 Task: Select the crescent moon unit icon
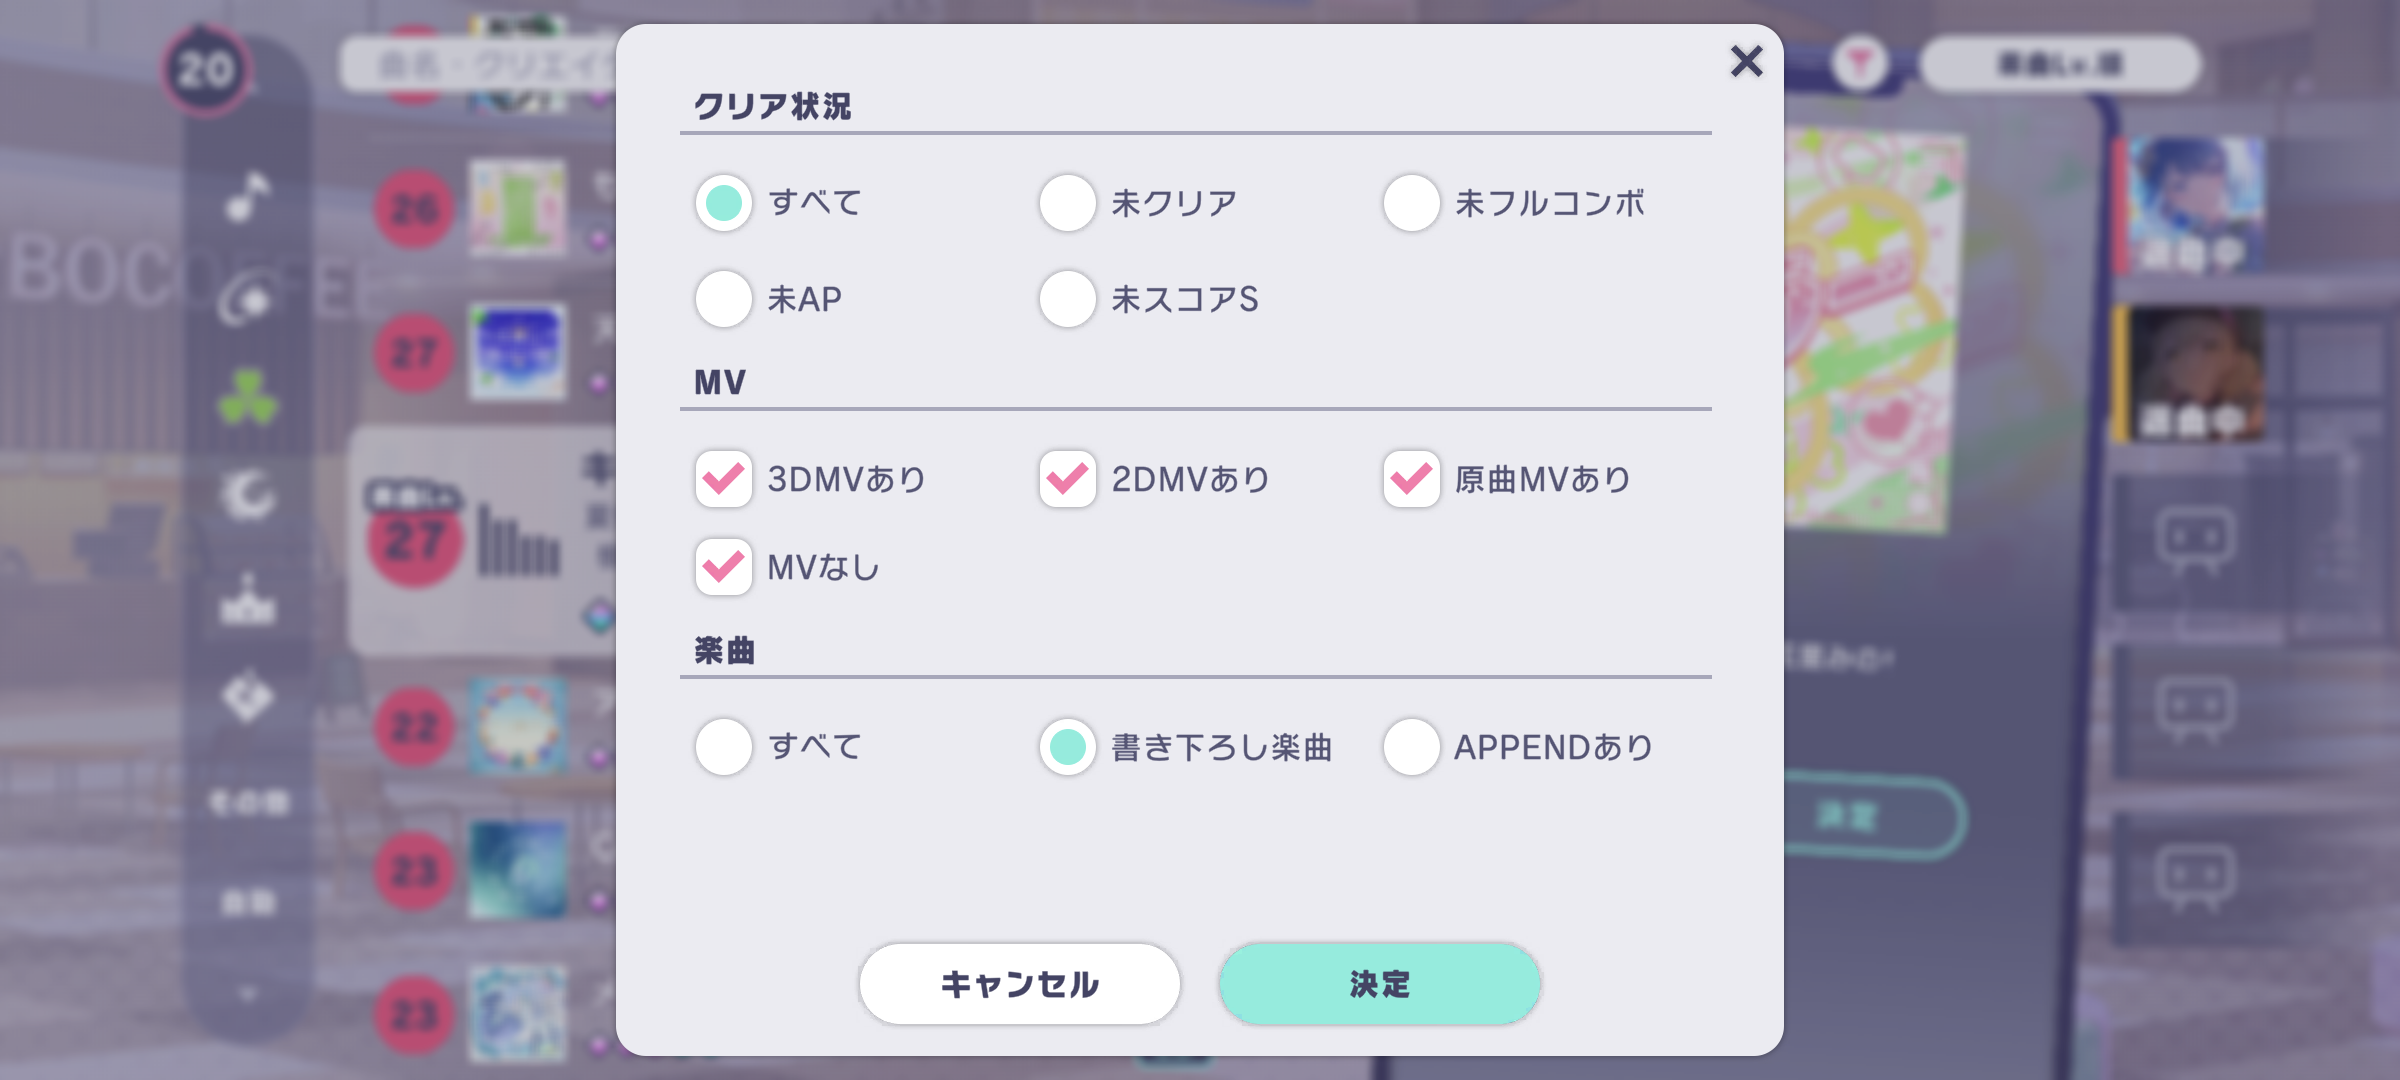click(247, 496)
